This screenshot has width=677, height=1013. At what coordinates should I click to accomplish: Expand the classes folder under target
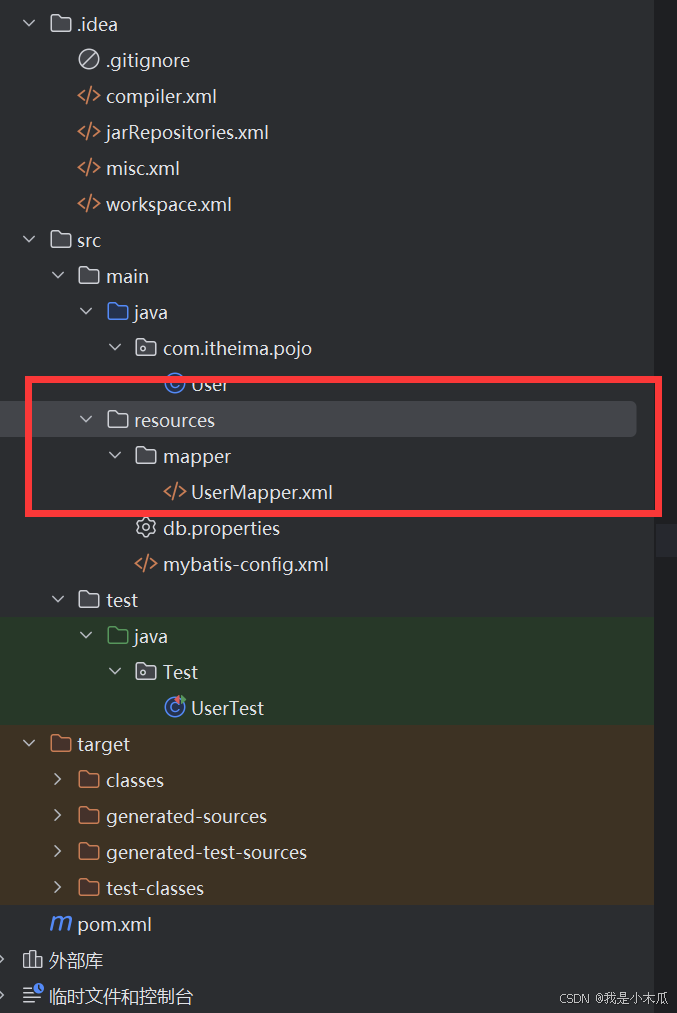coord(57,779)
